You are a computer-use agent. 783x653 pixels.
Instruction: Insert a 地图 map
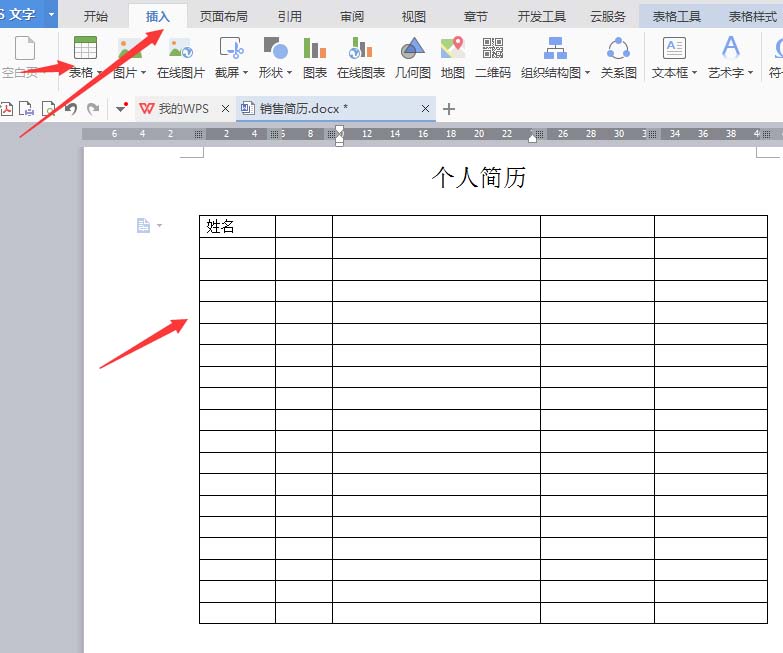[x=453, y=48]
